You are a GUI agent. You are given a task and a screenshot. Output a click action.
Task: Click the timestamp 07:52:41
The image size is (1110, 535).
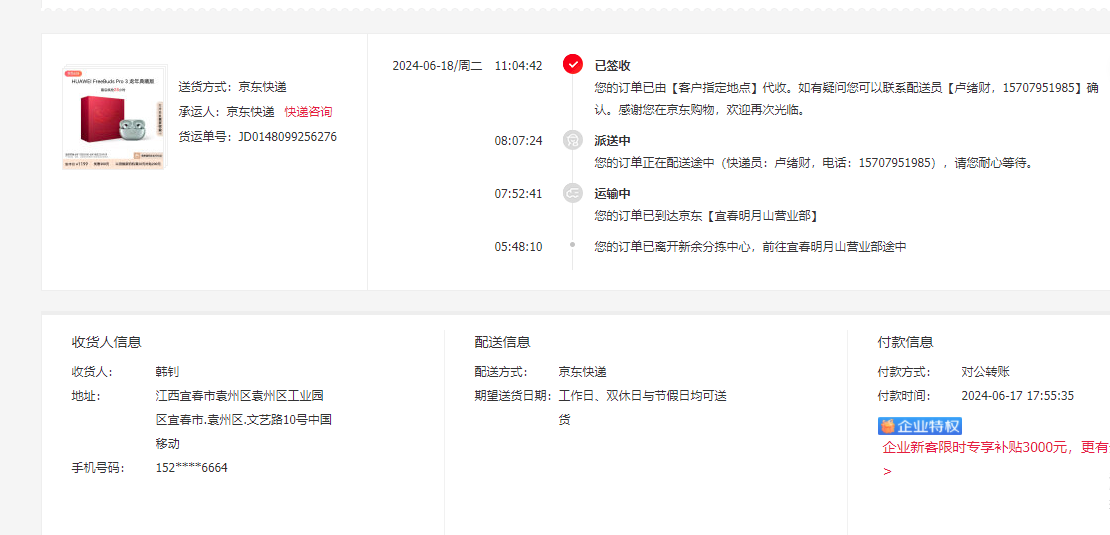point(518,193)
